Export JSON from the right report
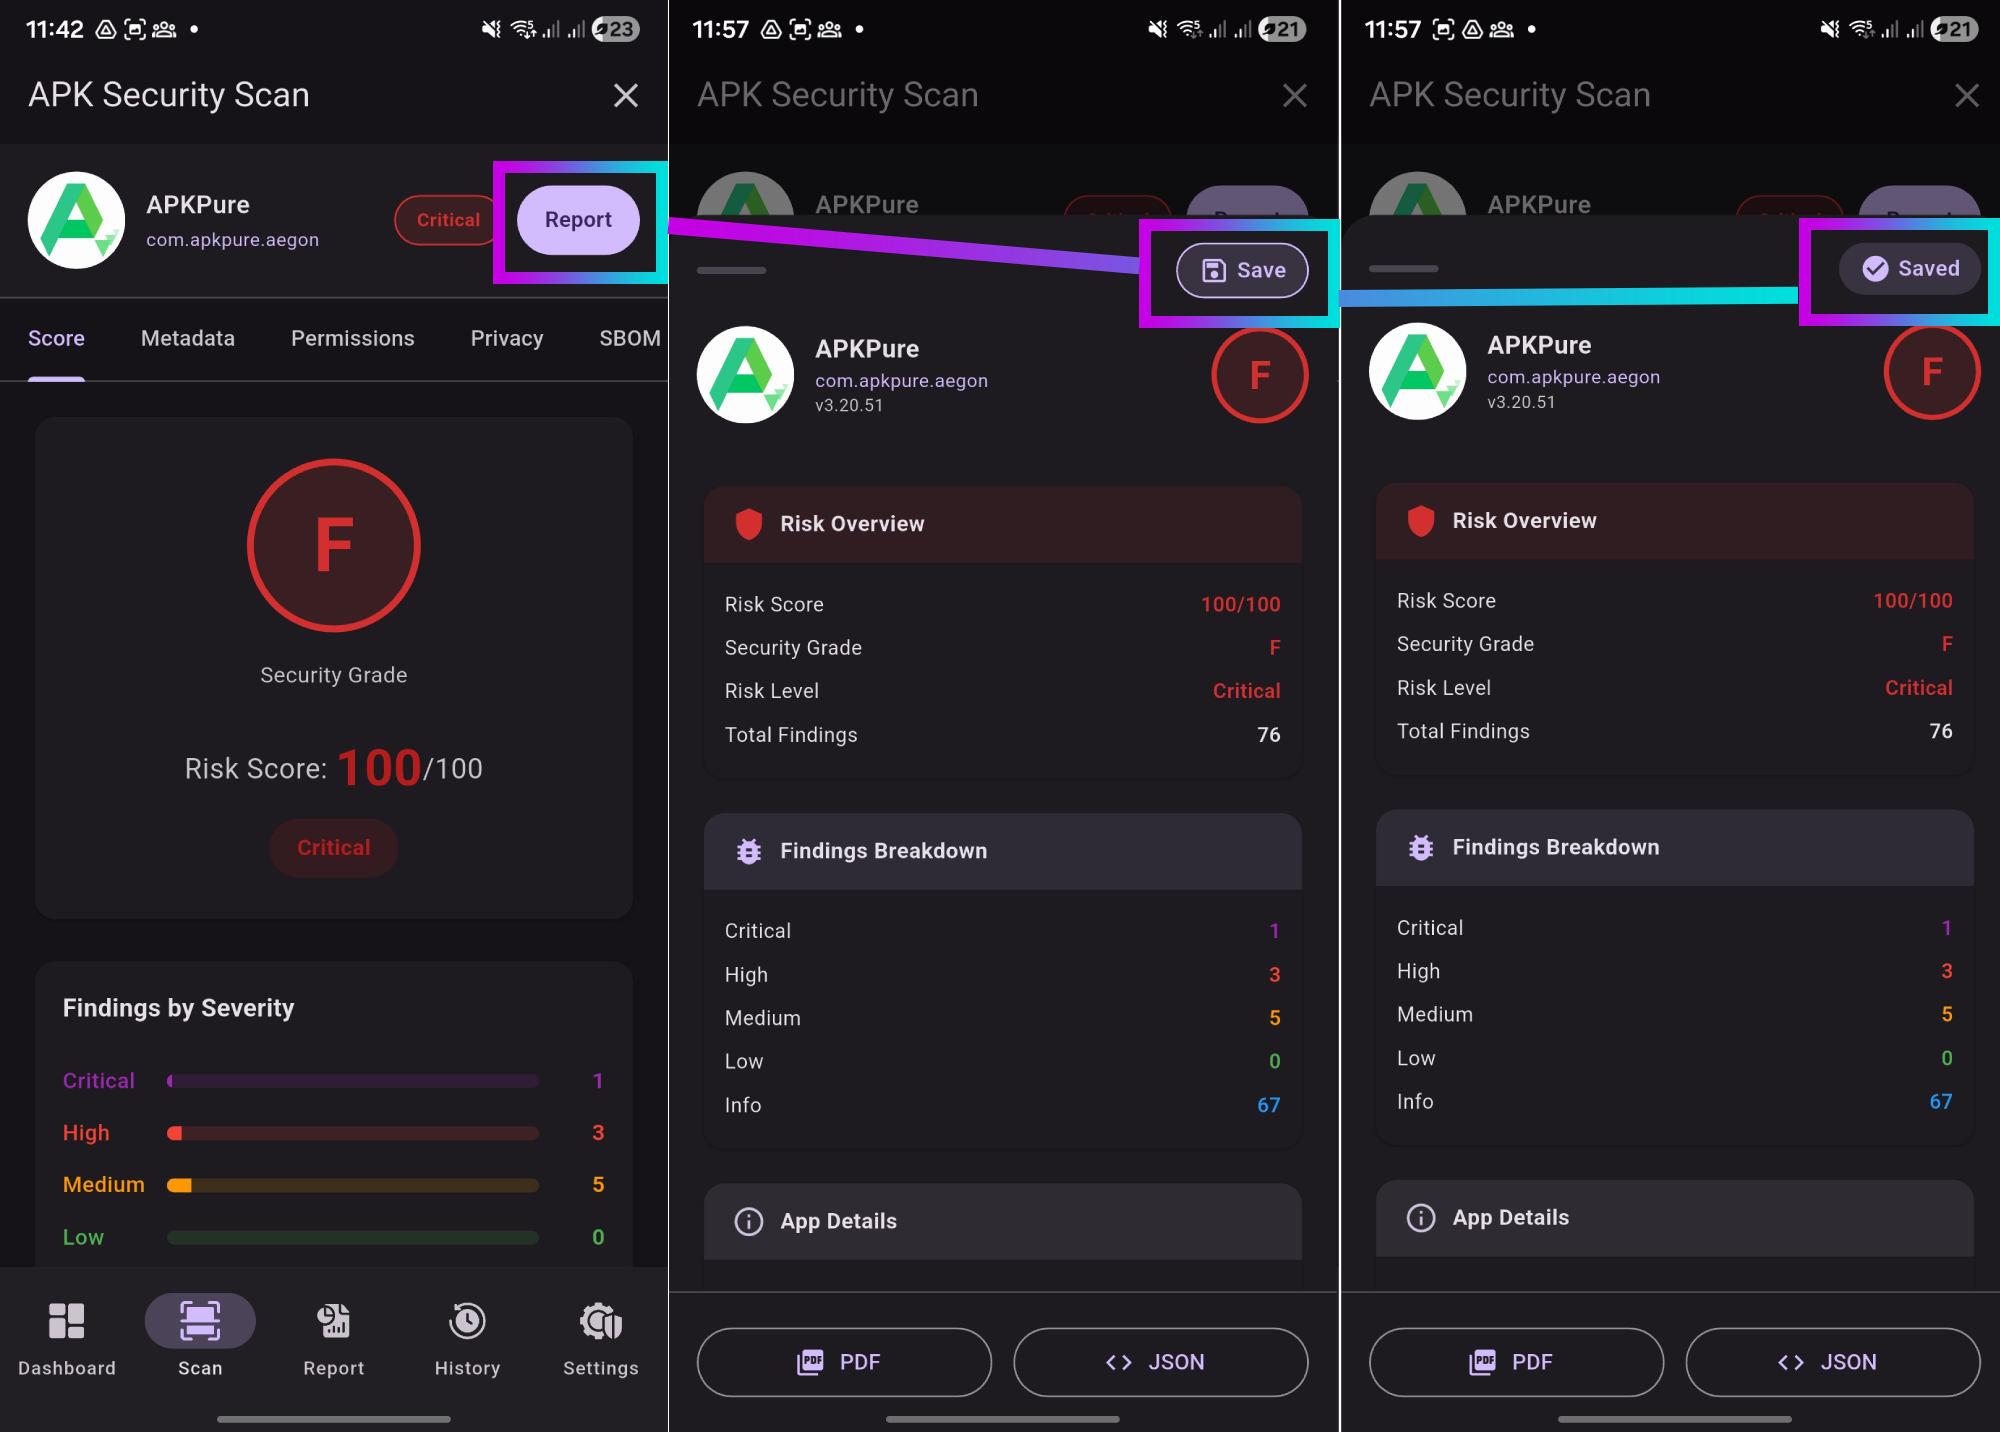 (x=1833, y=1362)
